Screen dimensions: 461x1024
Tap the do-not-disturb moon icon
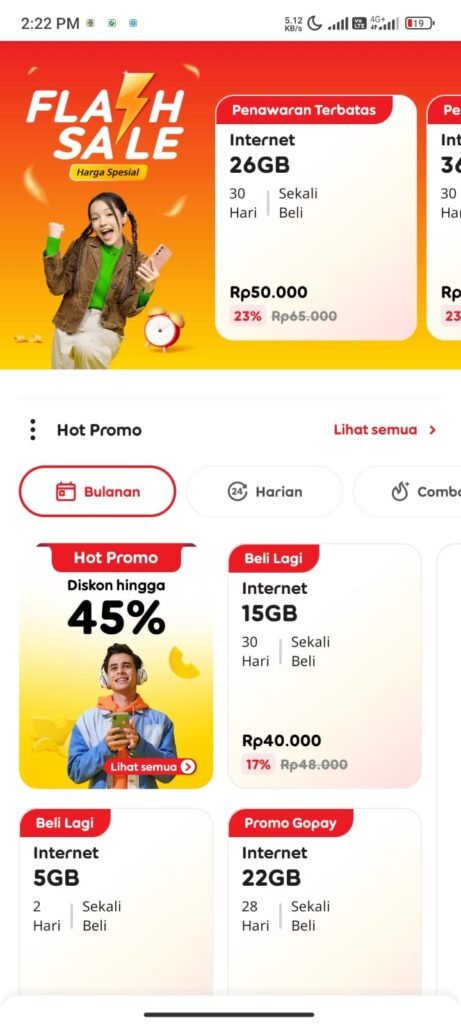pyautogui.click(x=315, y=24)
